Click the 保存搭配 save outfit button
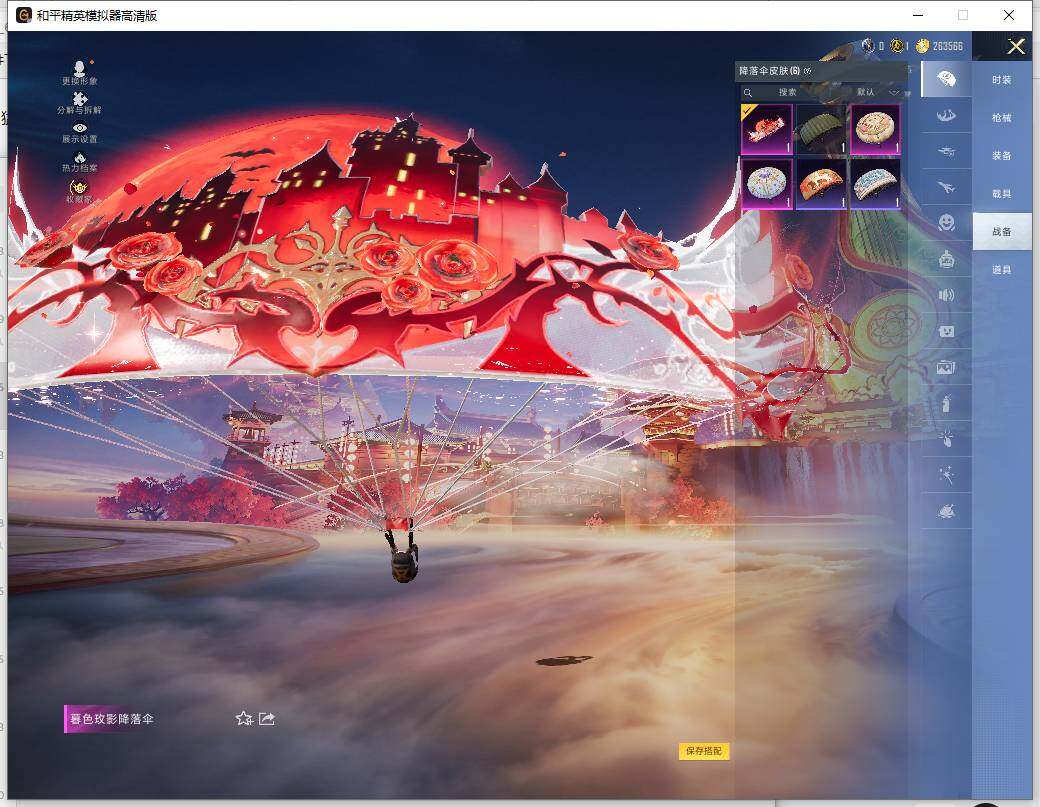Viewport: 1040px width, 807px height. [704, 751]
